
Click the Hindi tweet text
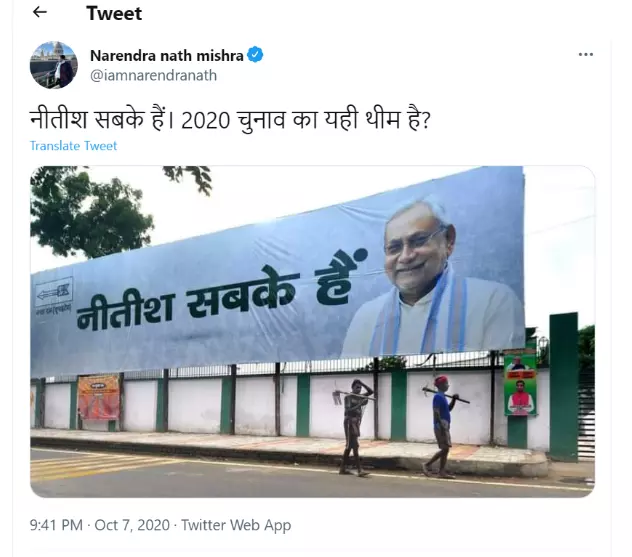coord(230,120)
